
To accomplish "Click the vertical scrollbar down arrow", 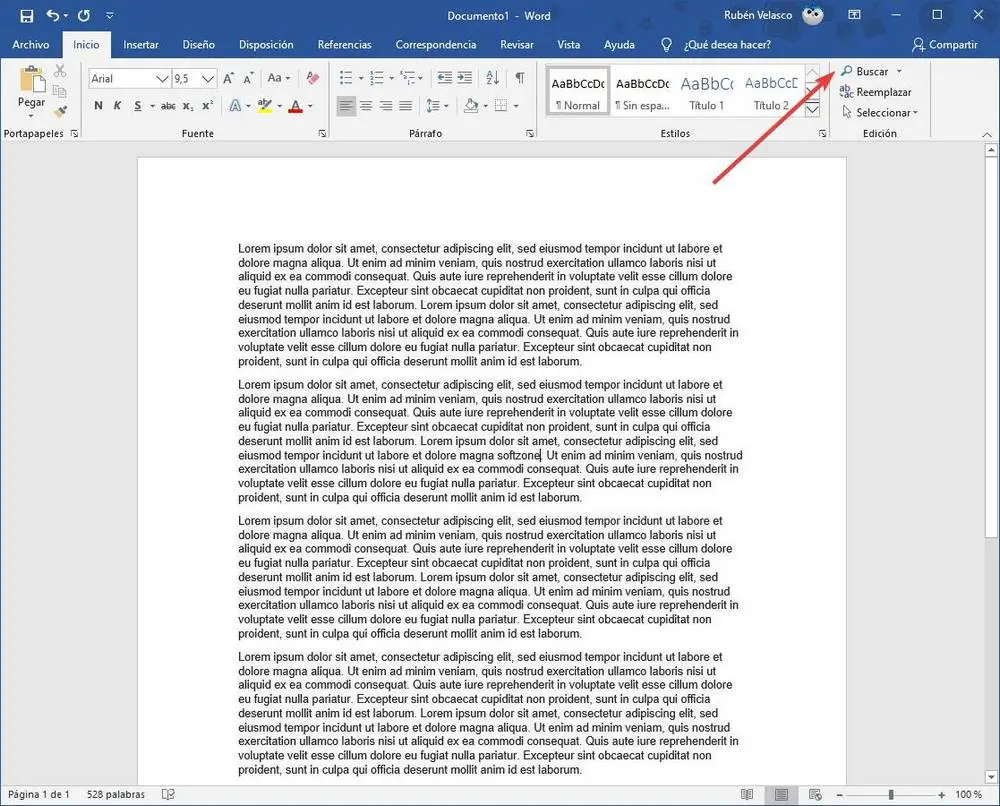I will coord(990,777).
